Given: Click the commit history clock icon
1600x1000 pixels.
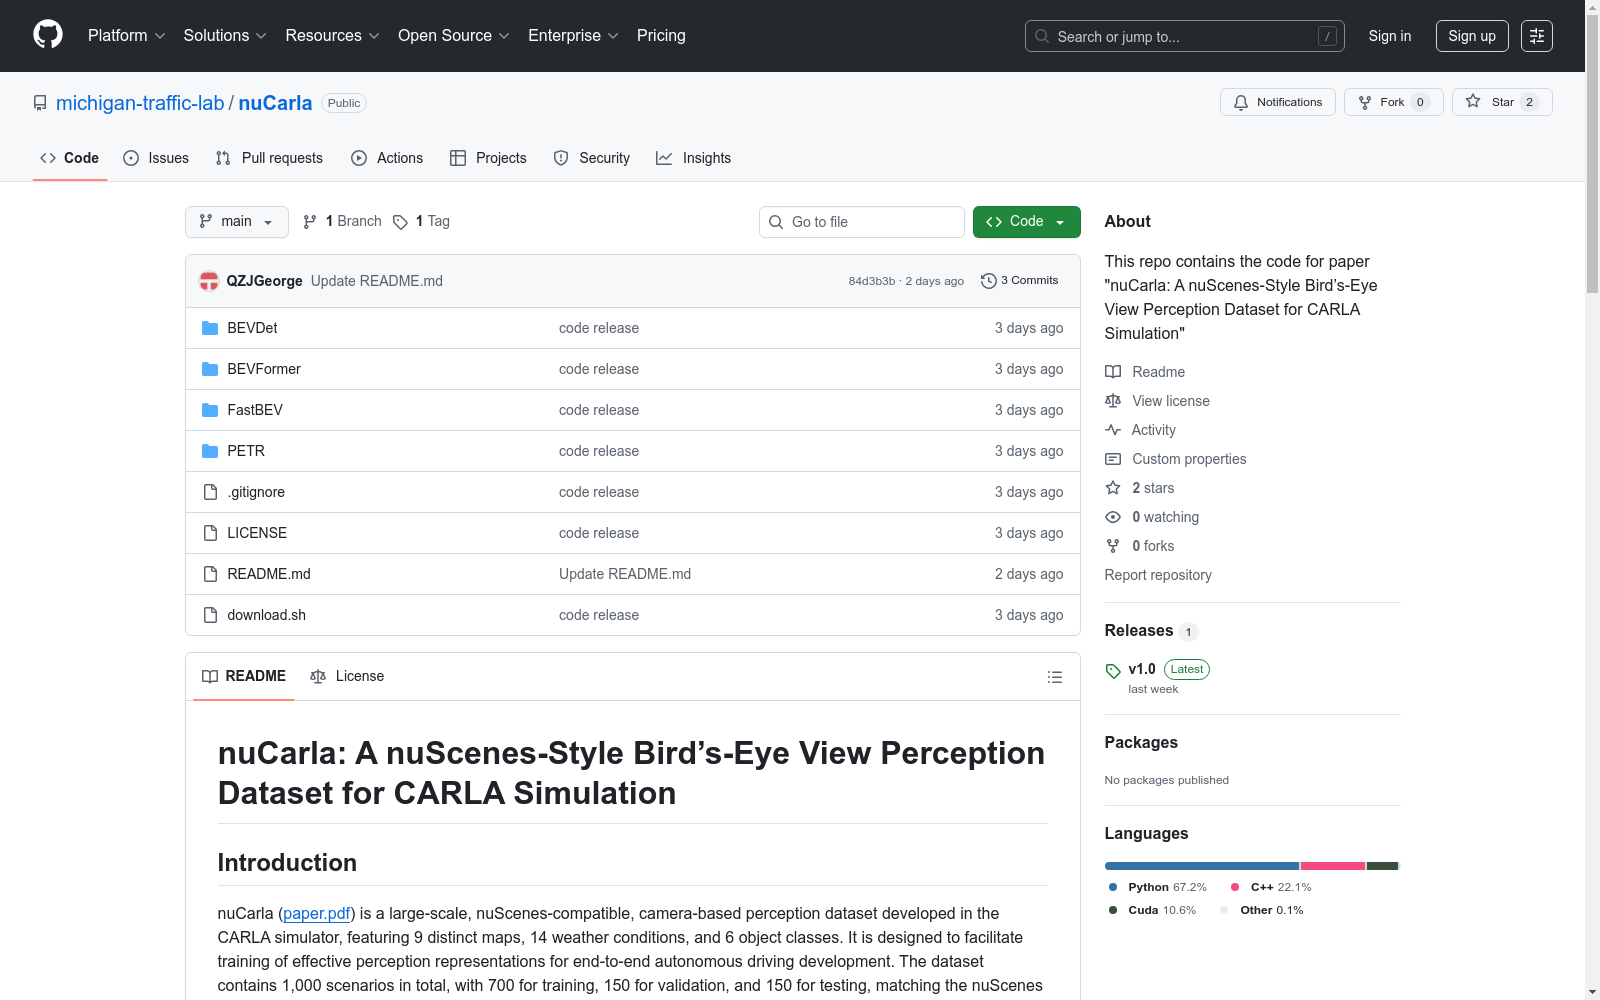Looking at the screenshot, I should (x=989, y=281).
